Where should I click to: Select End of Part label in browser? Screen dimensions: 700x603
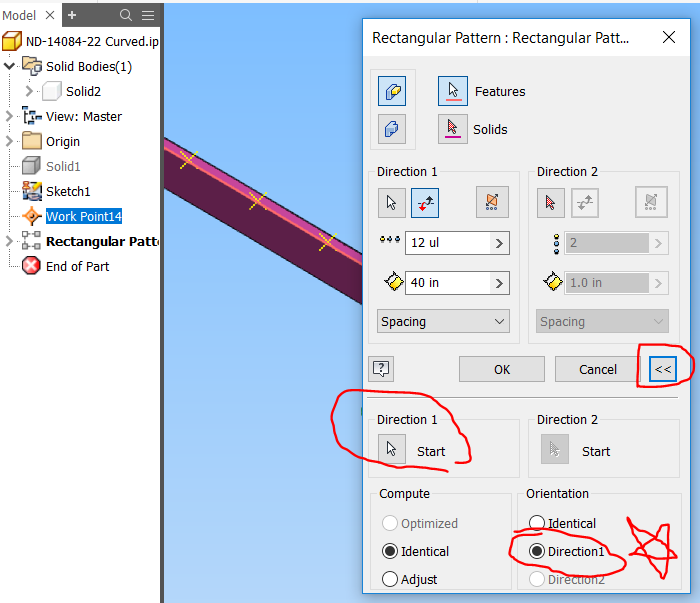click(77, 266)
